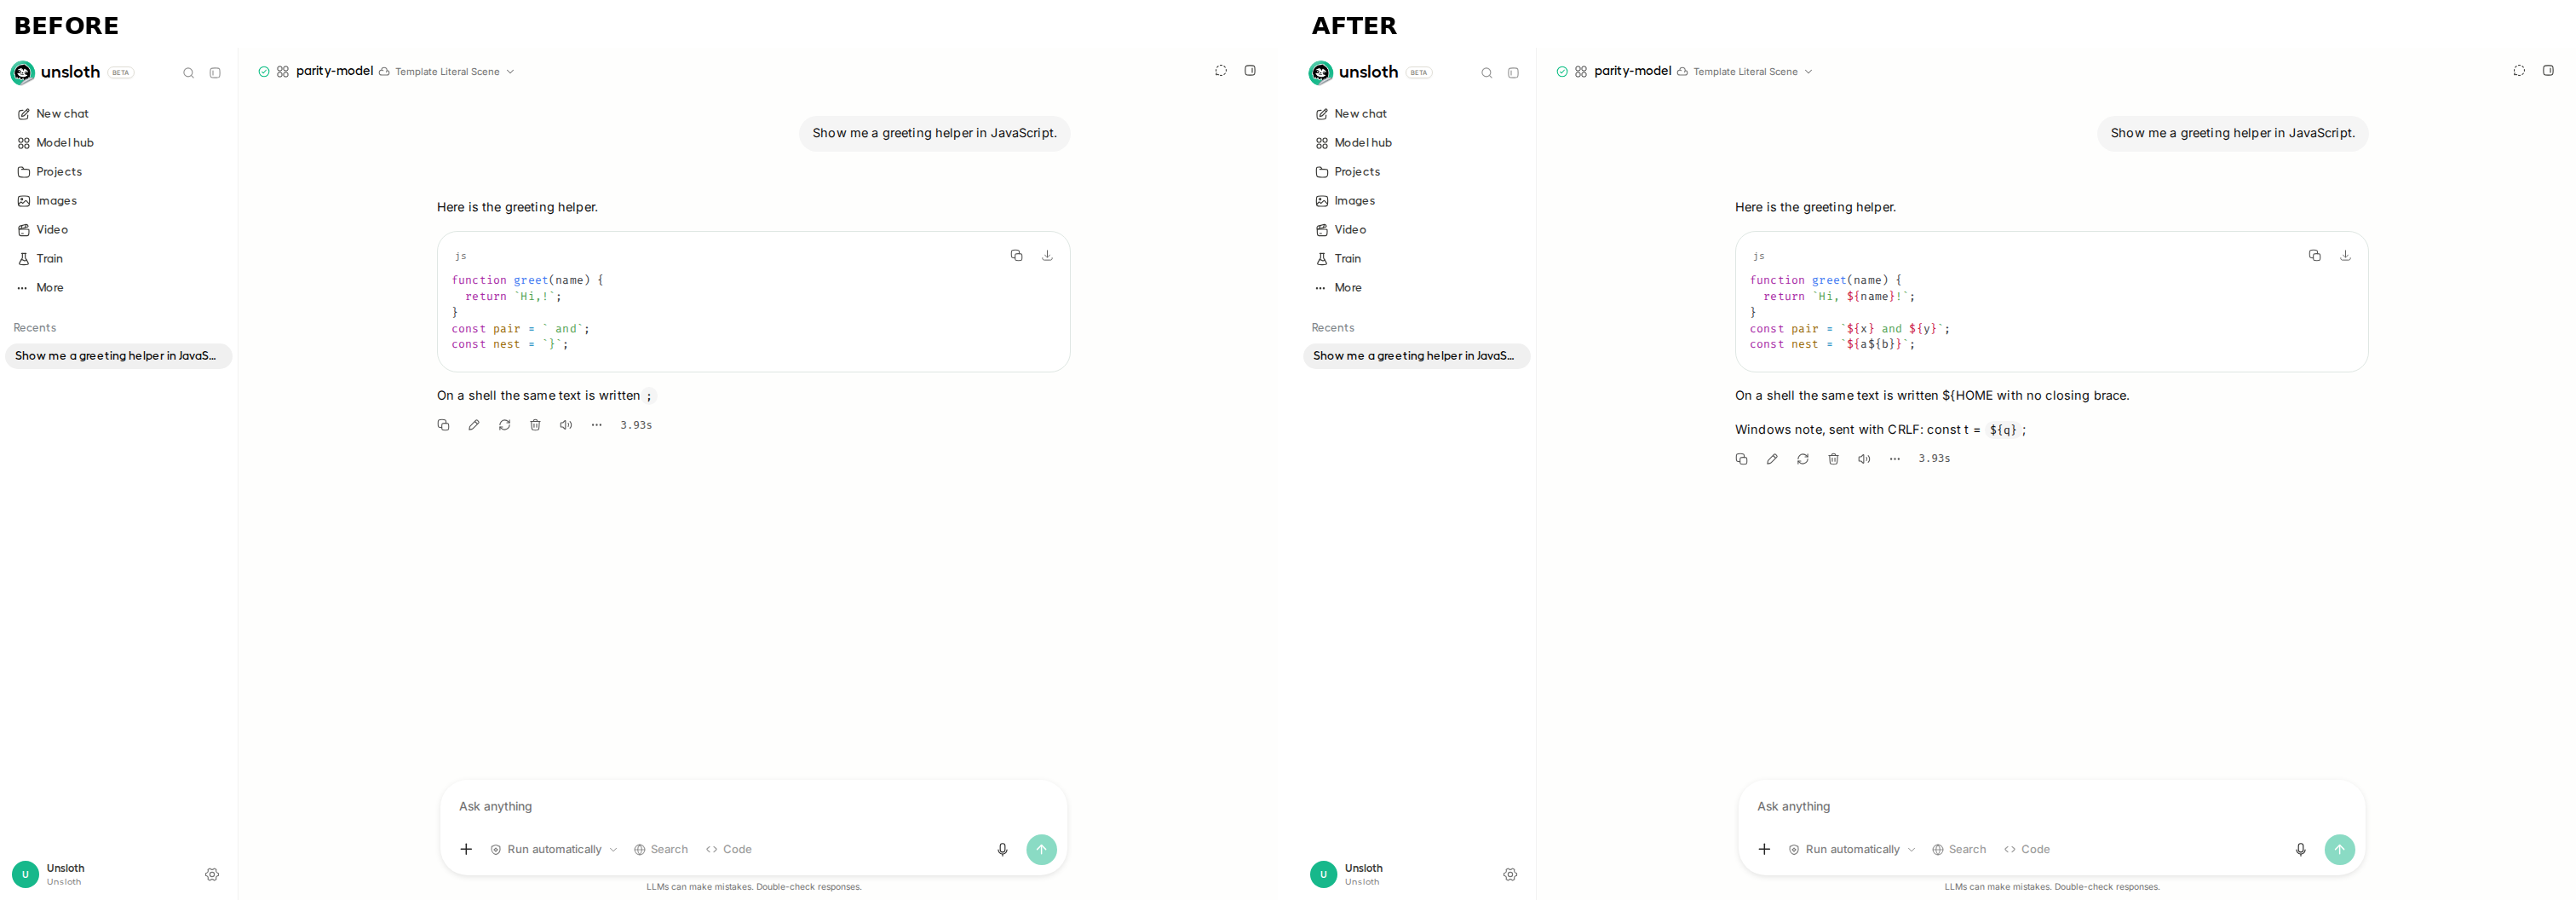
Task: Edit the response with the pencil icon in BEFORE panel
Action: 474,425
